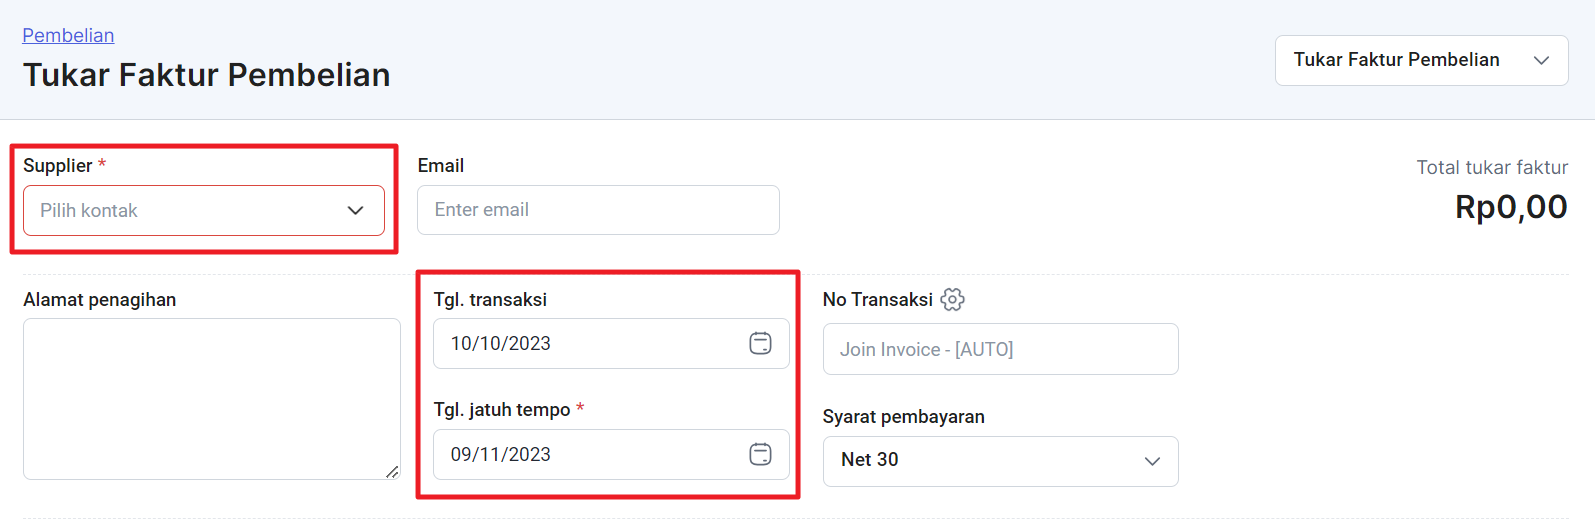Click the due date field showing 09/11/2023

[611, 454]
